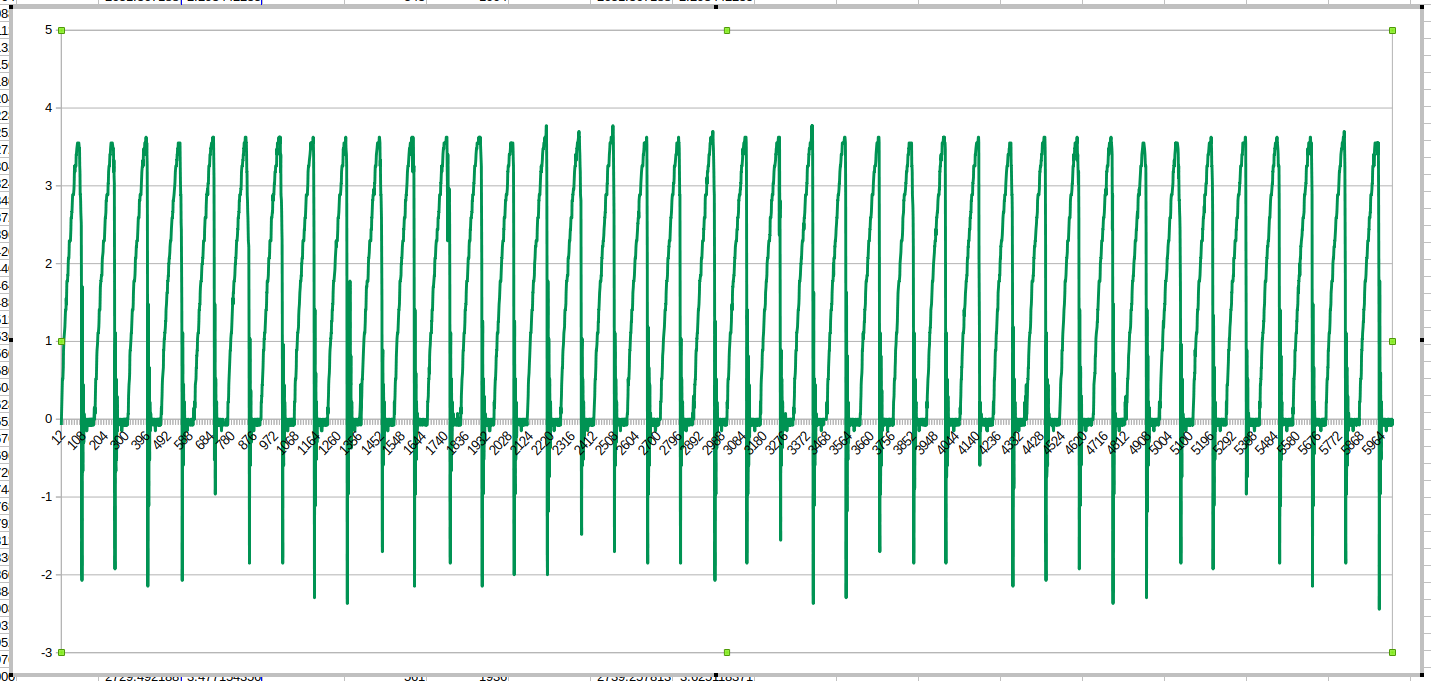Click the cell containing 2739.257813
This screenshot has height=681, width=1431.
[x=635, y=677]
